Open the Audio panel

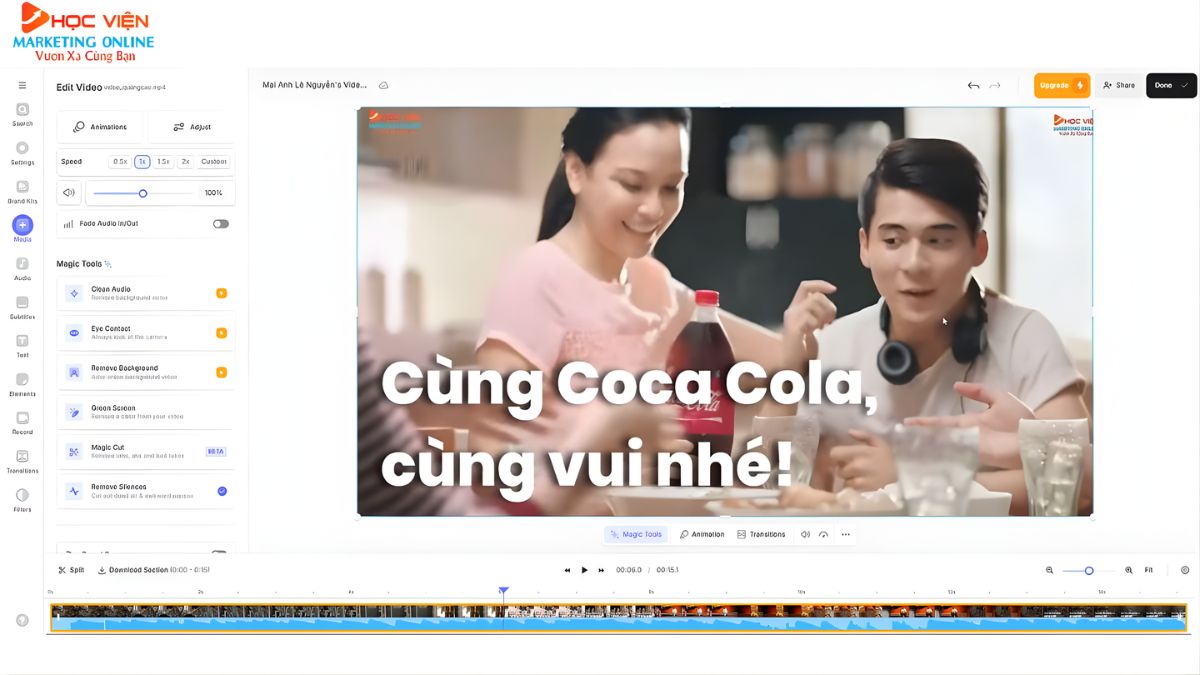[22, 268]
